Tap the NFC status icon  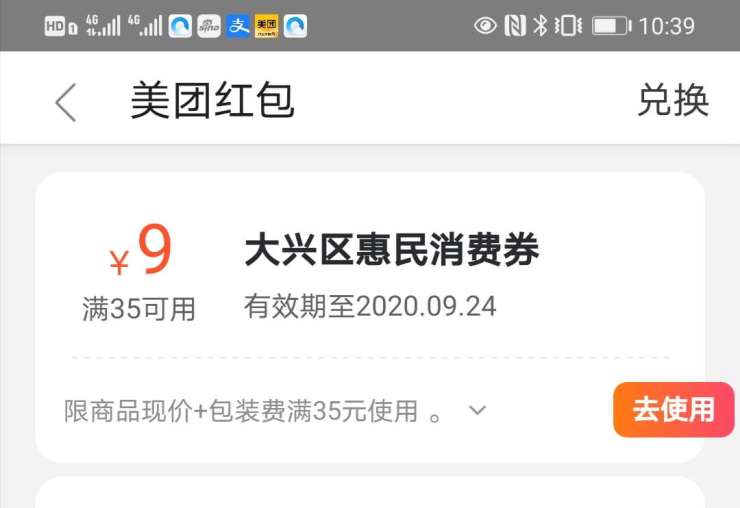(x=515, y=25)
